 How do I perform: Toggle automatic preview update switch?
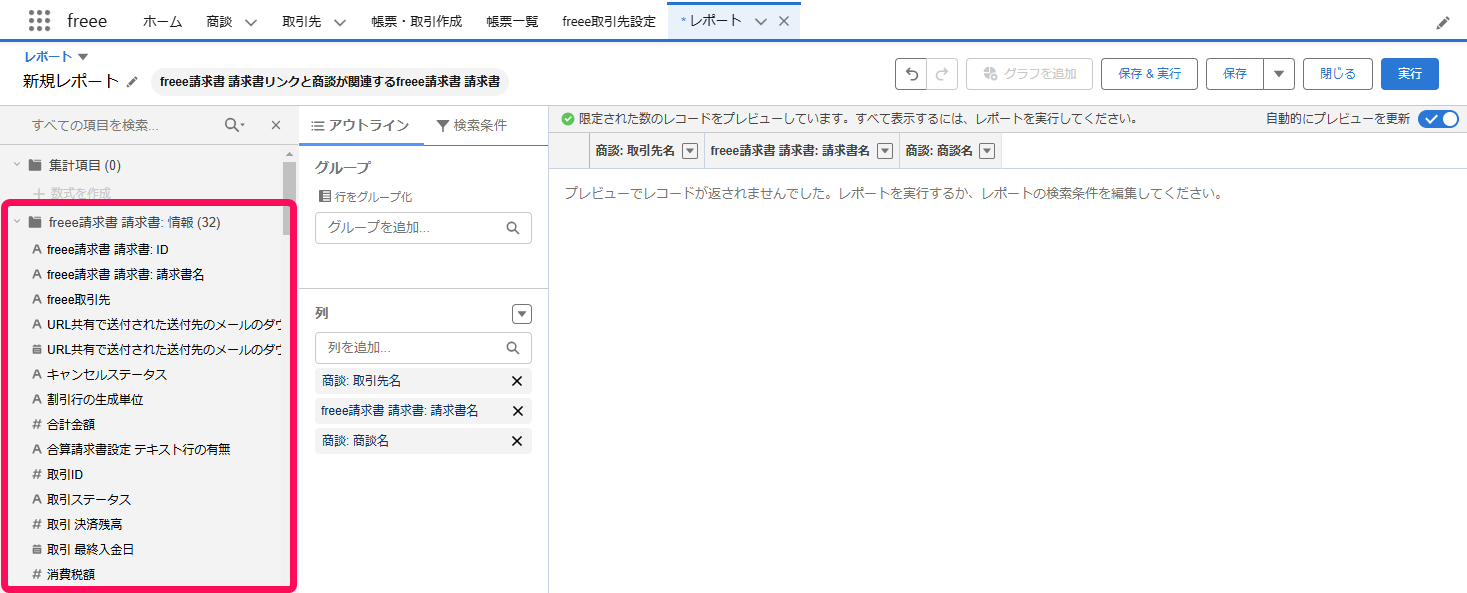click(1438, 118)
